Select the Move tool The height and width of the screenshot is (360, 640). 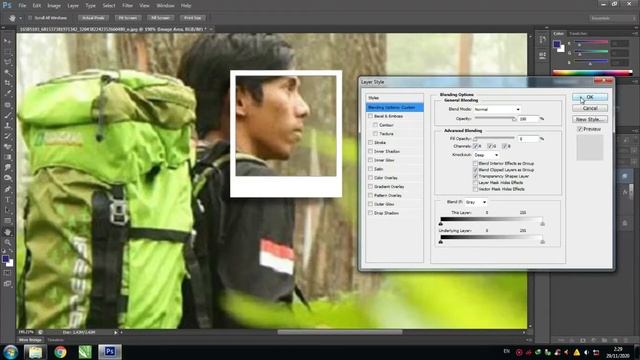(x=8, y=41)
